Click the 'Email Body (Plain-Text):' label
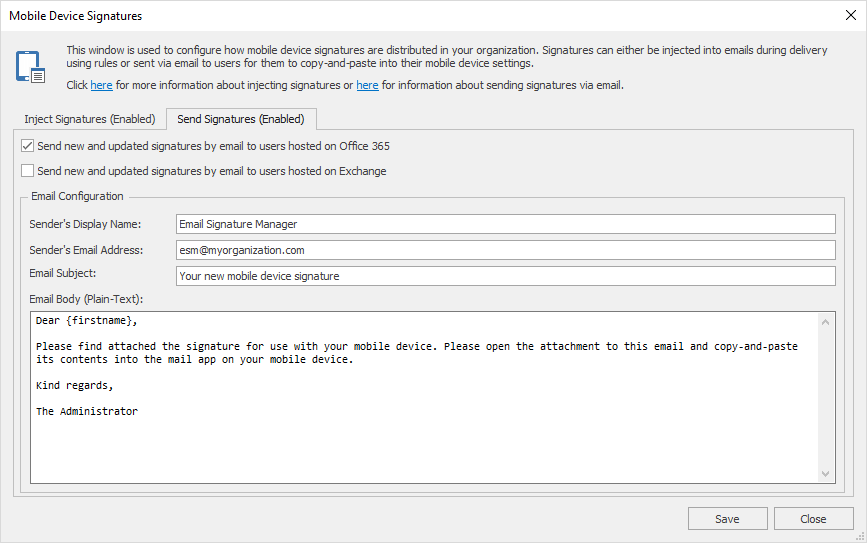 coord(86,299)
